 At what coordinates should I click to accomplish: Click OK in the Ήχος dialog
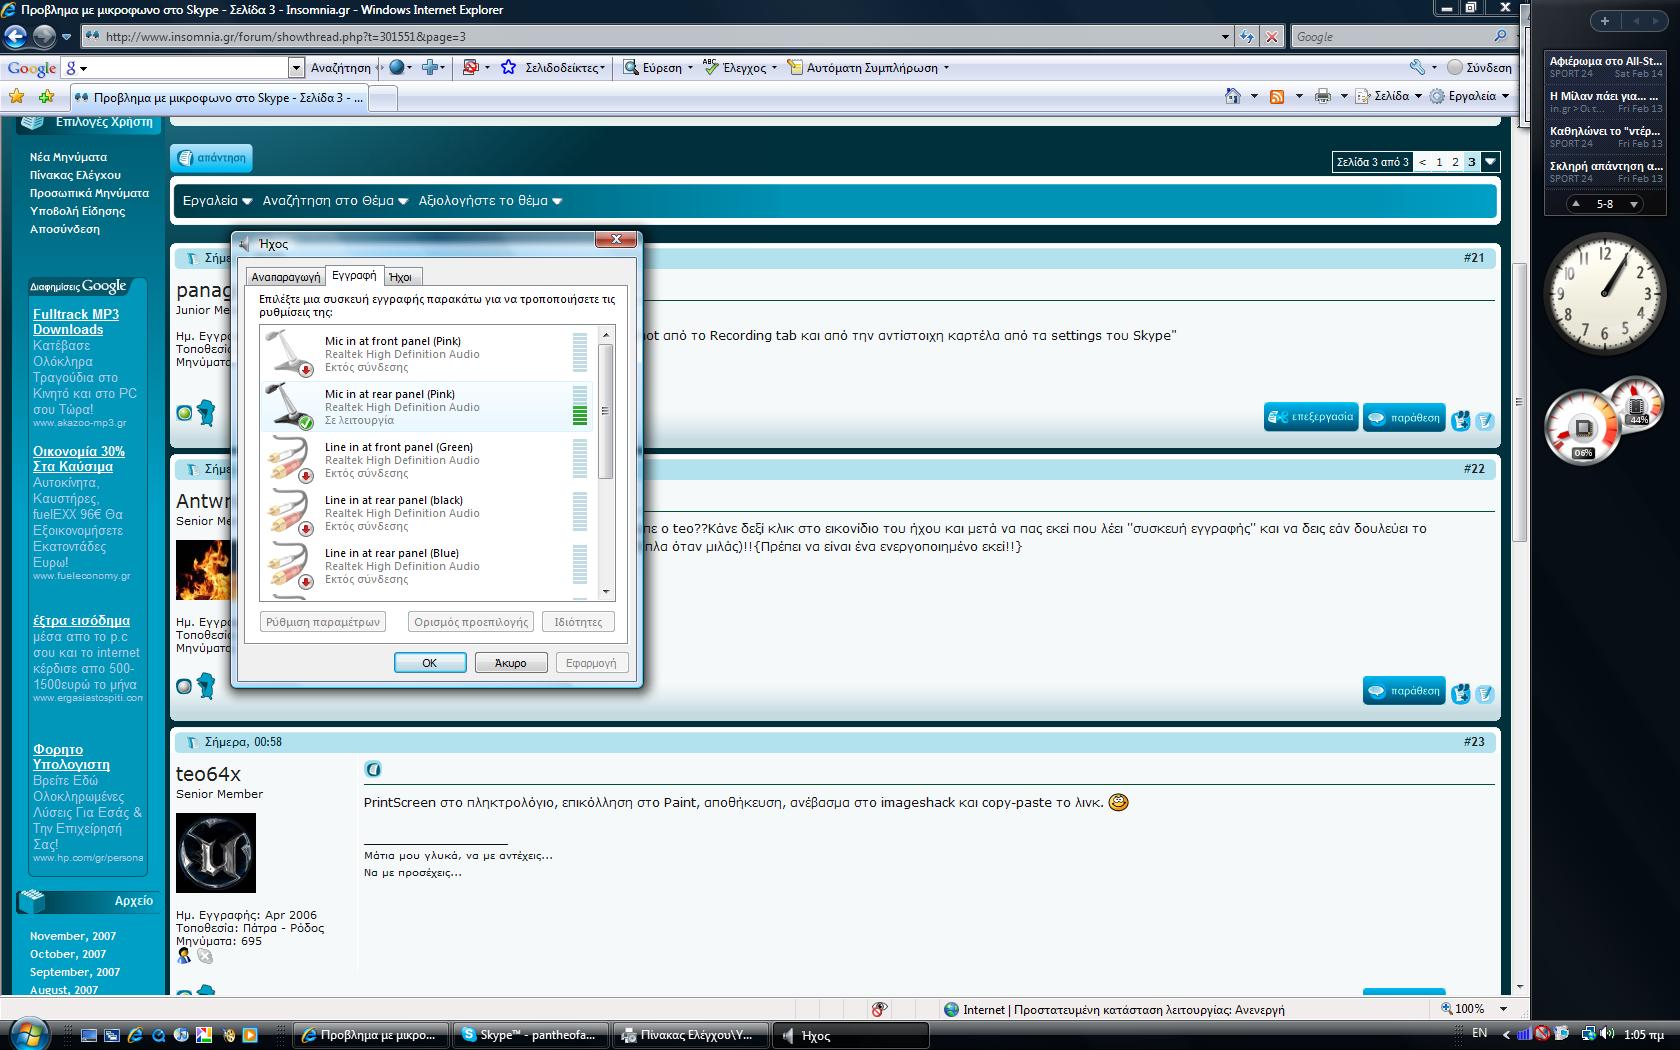tap(429, 662)
